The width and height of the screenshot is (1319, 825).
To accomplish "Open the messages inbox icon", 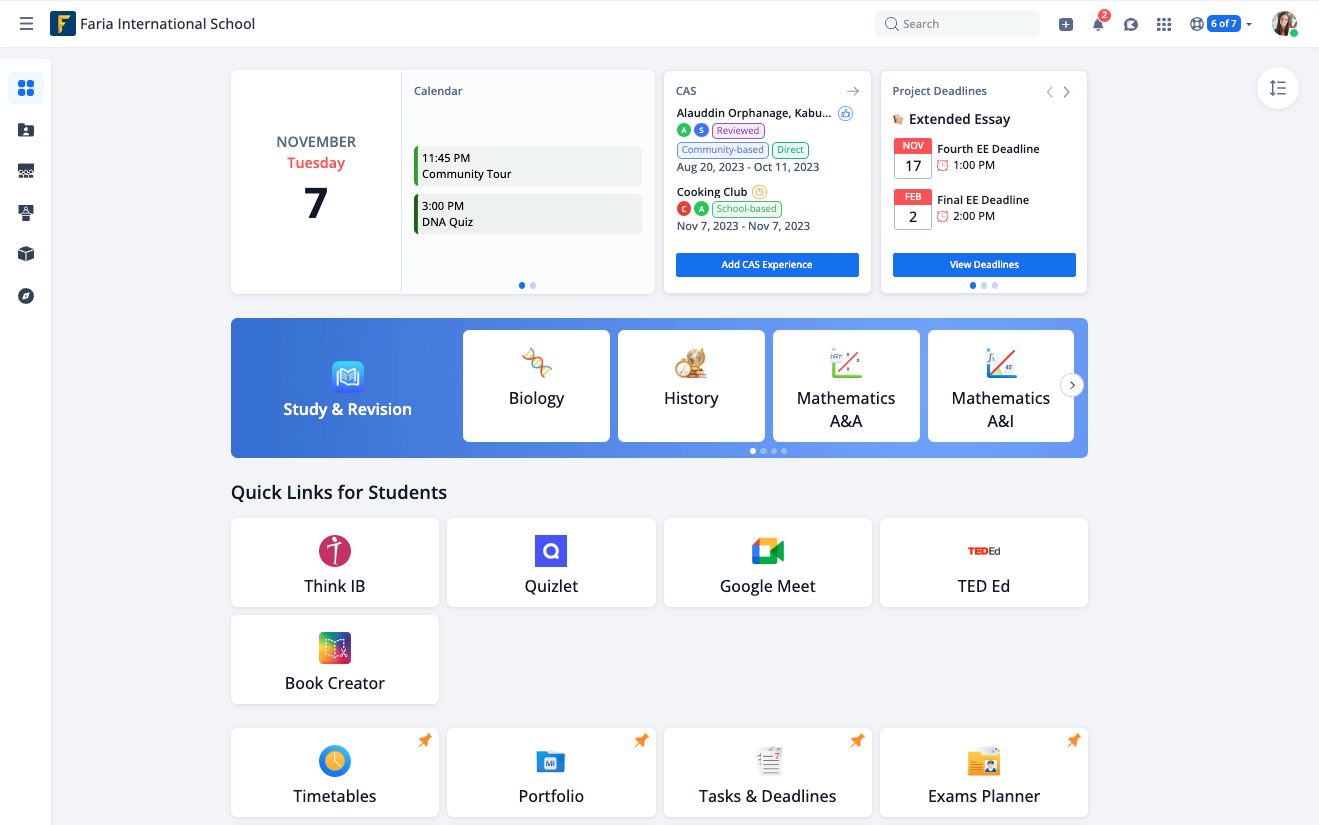I will (1130, 23).
